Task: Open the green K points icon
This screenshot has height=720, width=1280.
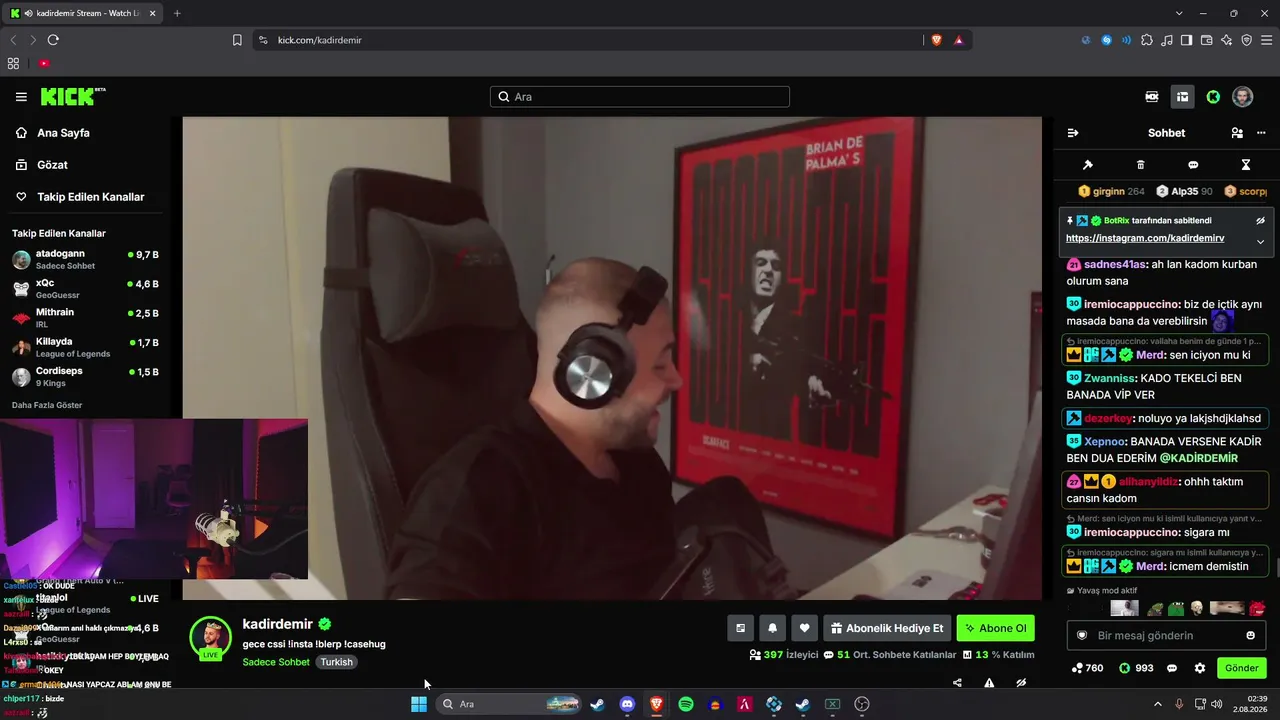Action: [1213, 97]
